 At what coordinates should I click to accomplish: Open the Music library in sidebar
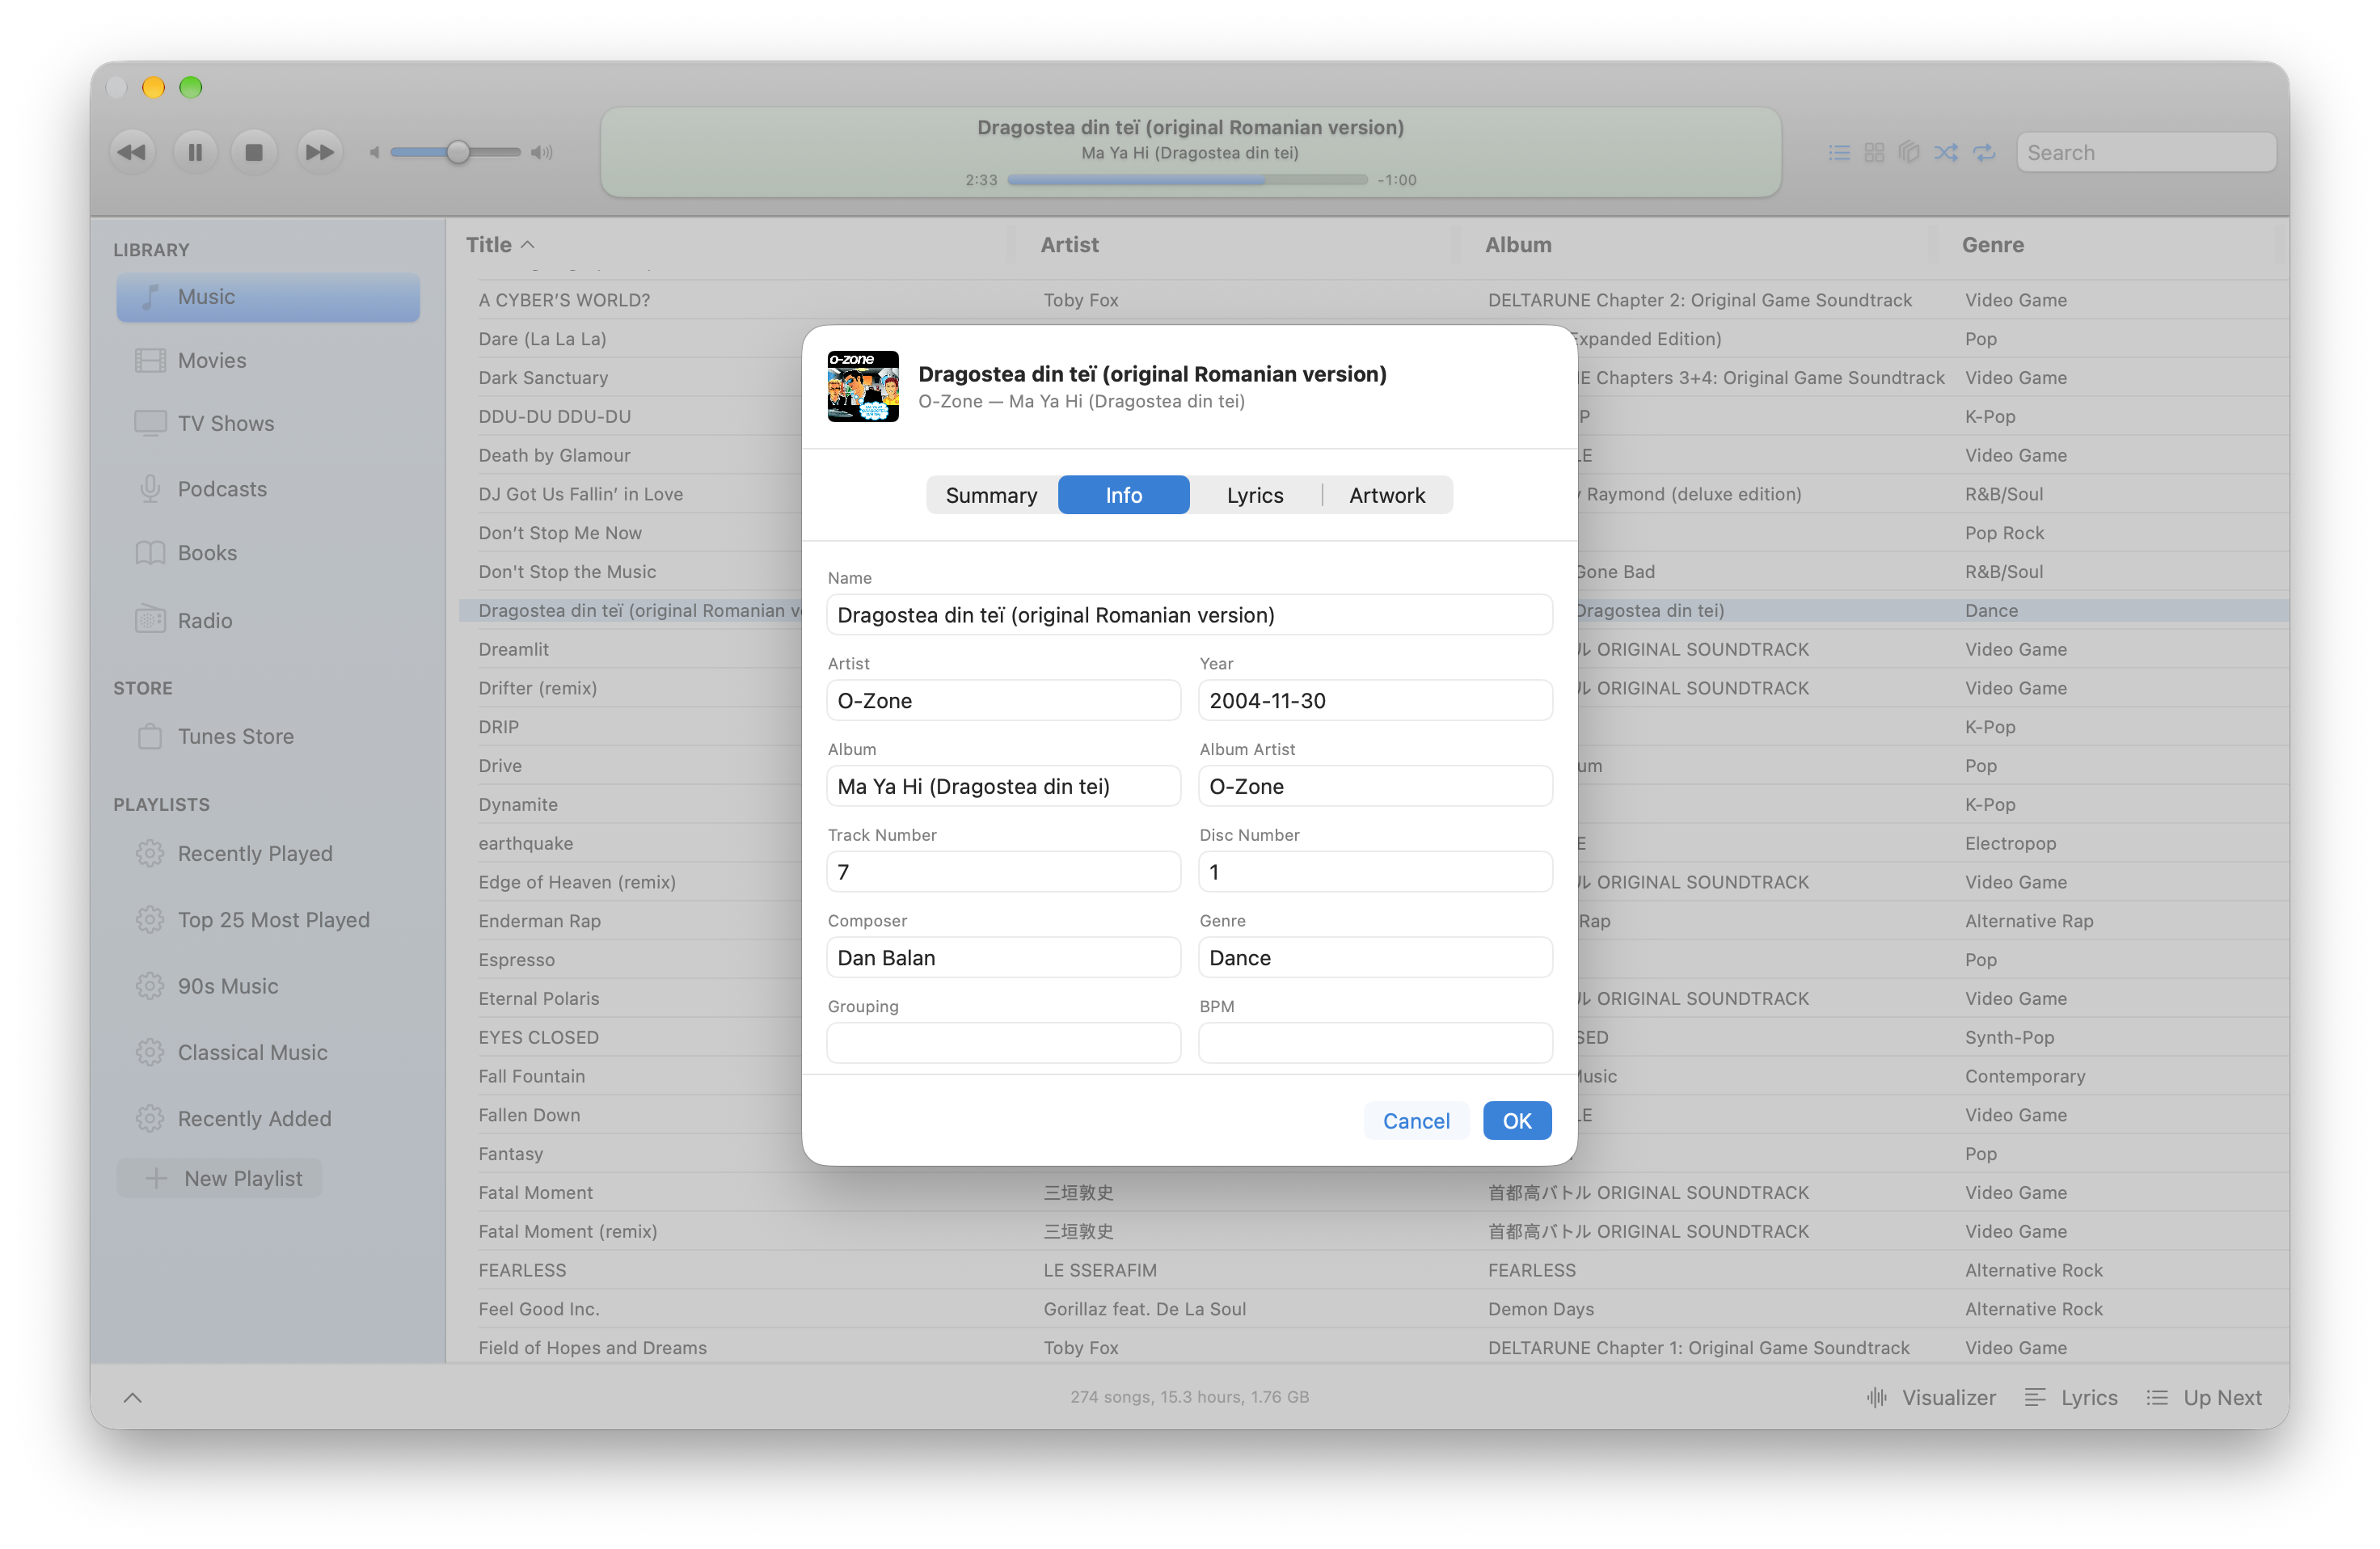(x=268, y=297)
